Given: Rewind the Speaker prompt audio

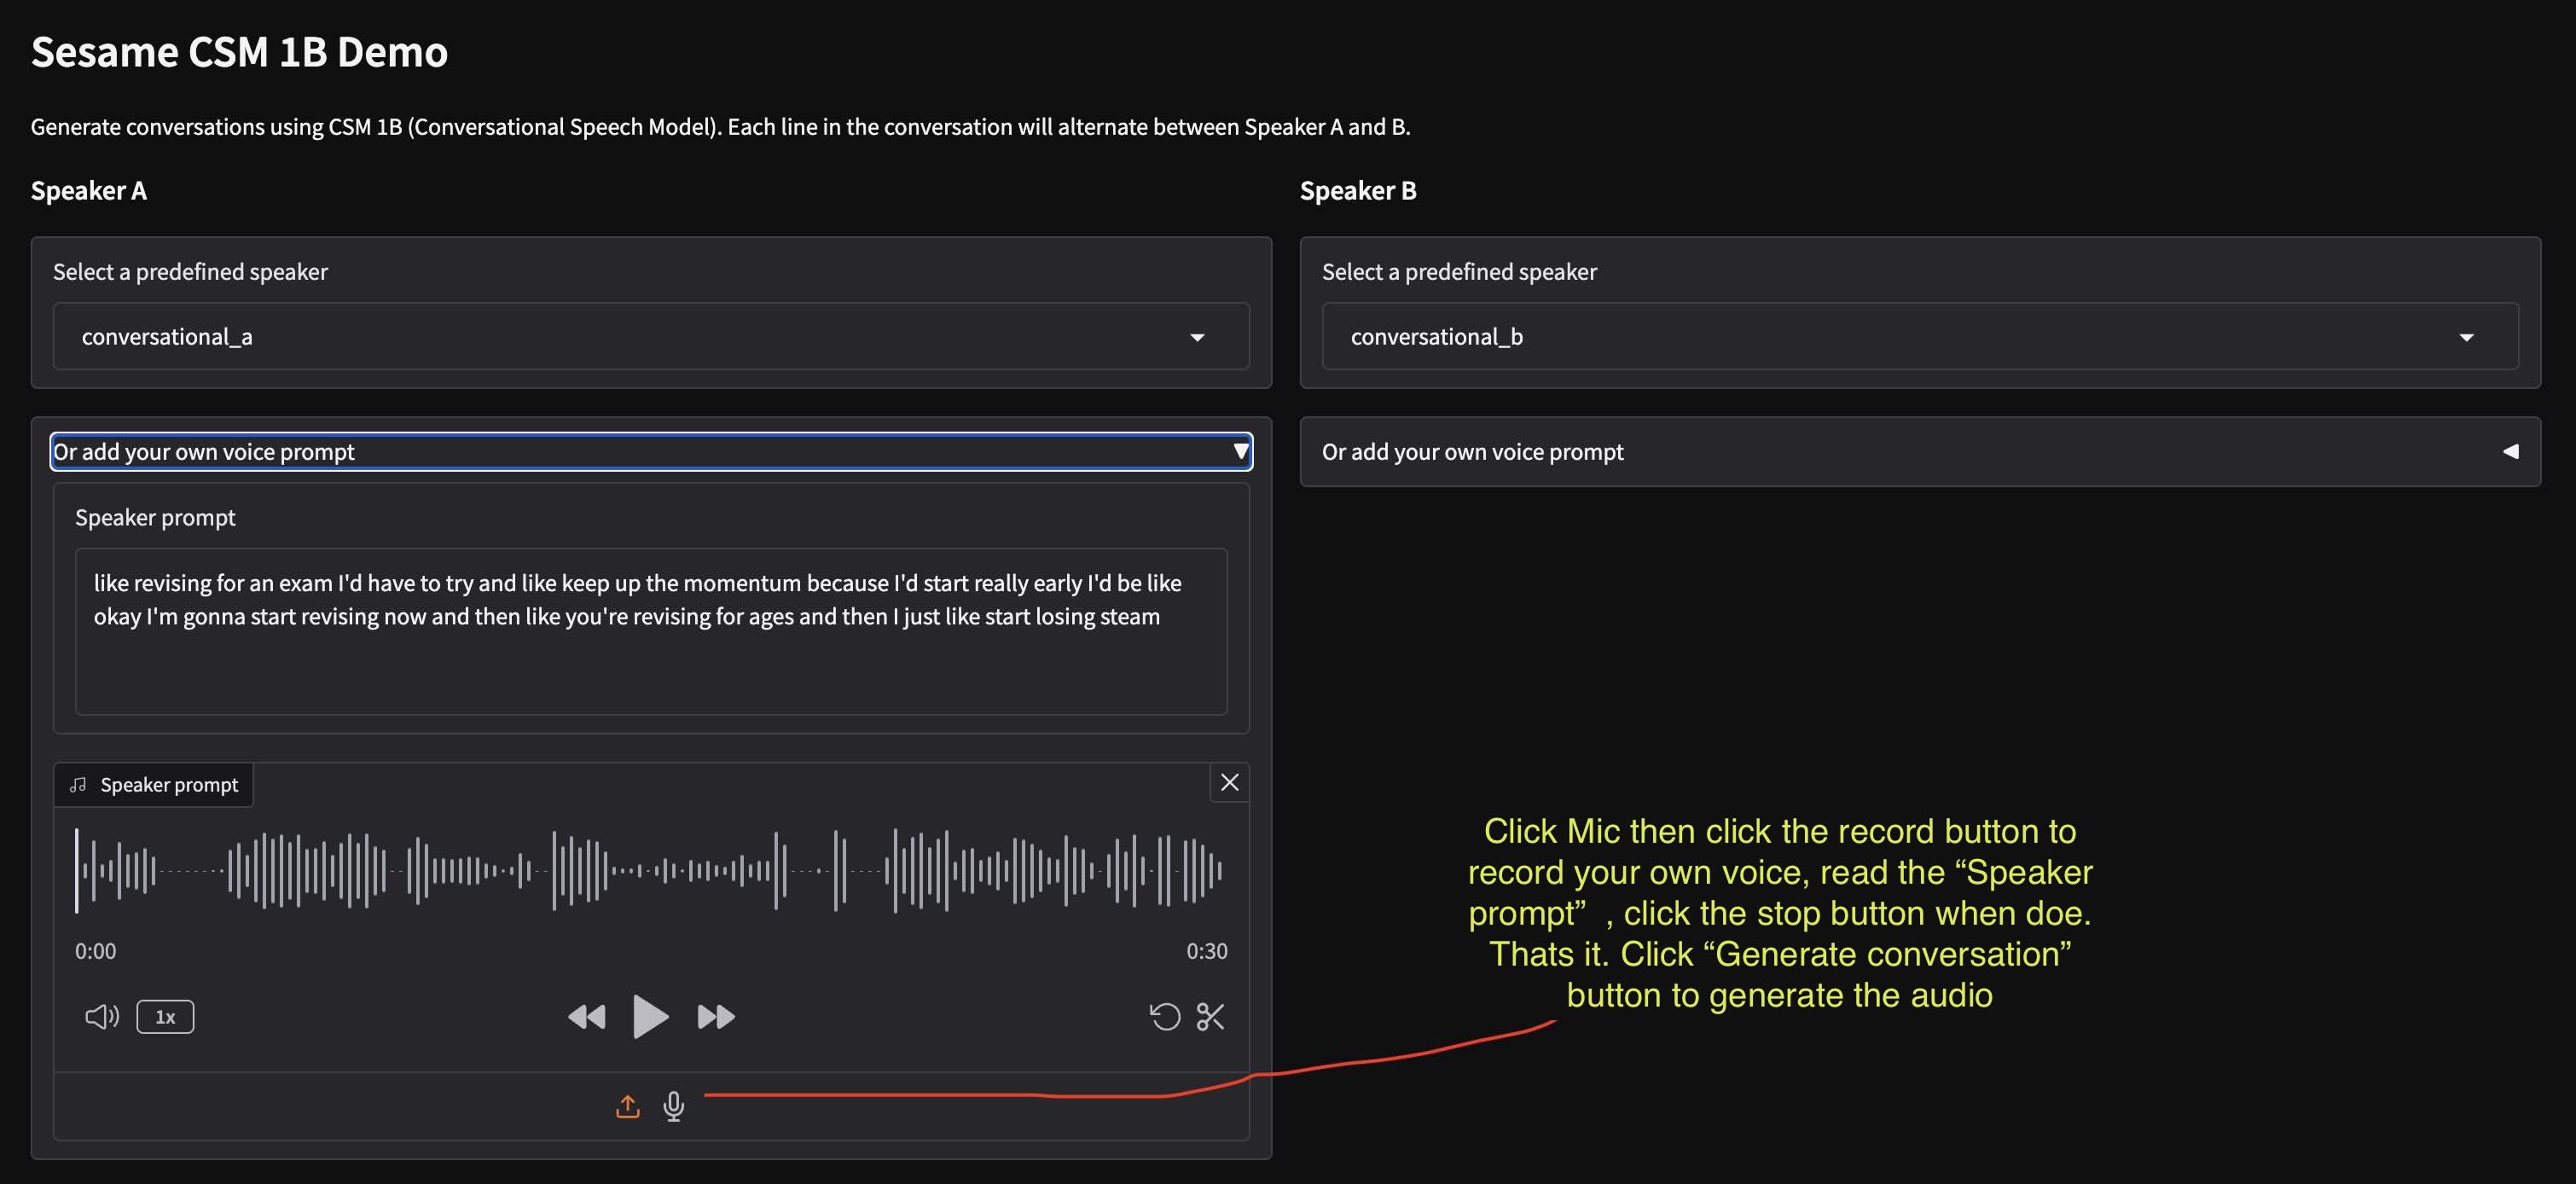Looking at the screenshot, I should [x=588, y=1016].
